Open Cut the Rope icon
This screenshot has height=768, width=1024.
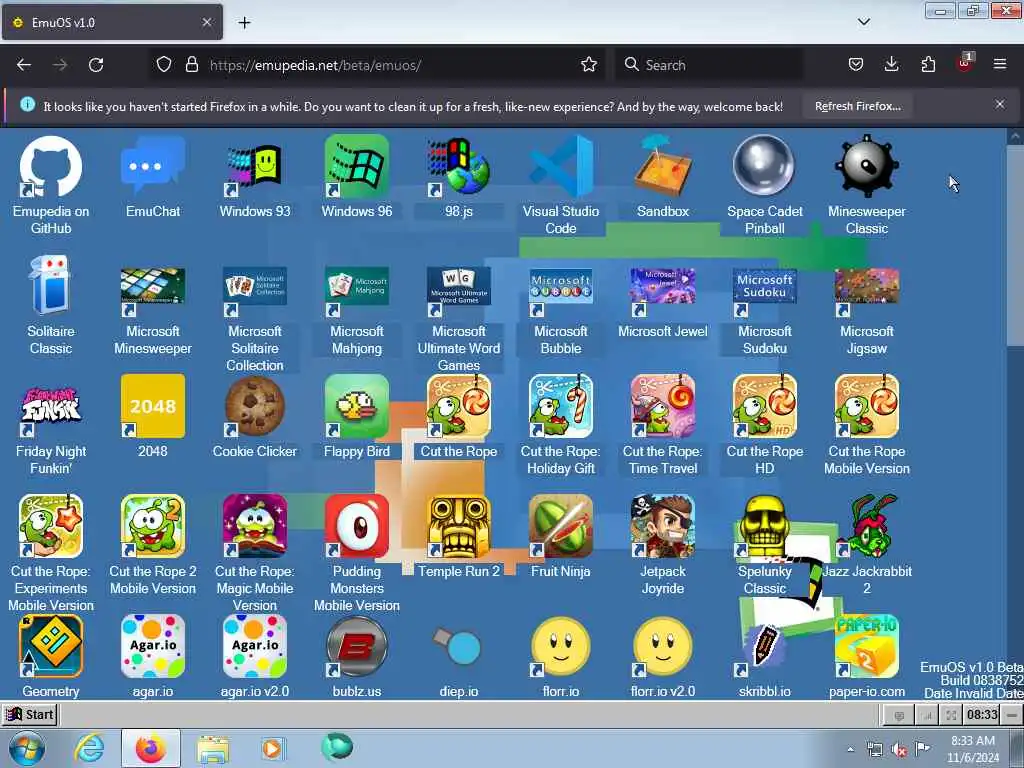click(x=458, y=406)
